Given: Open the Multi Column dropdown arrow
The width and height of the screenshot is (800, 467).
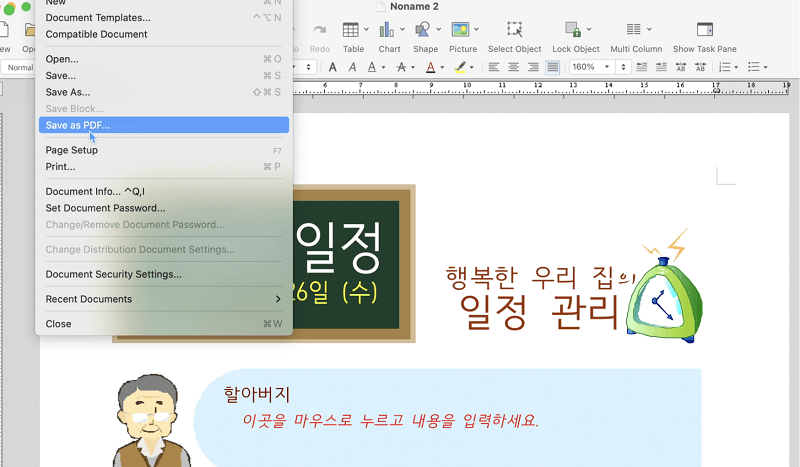Looking at the screenshot, I should click(649, 30).
